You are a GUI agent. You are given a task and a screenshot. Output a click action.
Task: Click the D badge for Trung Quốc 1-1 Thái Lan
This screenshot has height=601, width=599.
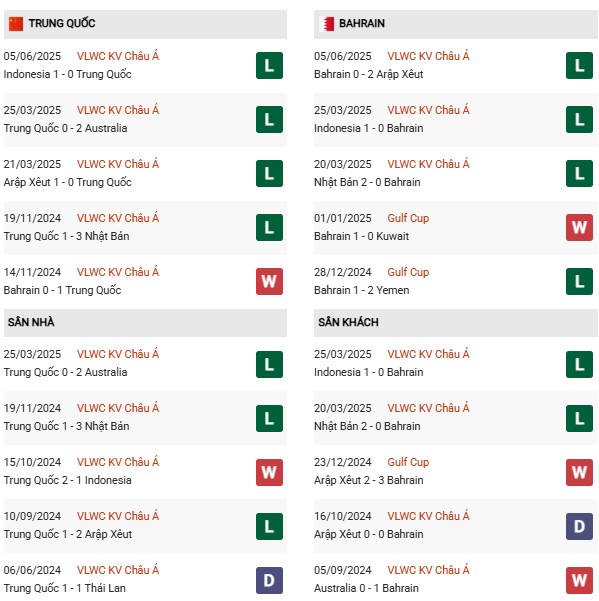pyautogui.click(x=269, y=580)
